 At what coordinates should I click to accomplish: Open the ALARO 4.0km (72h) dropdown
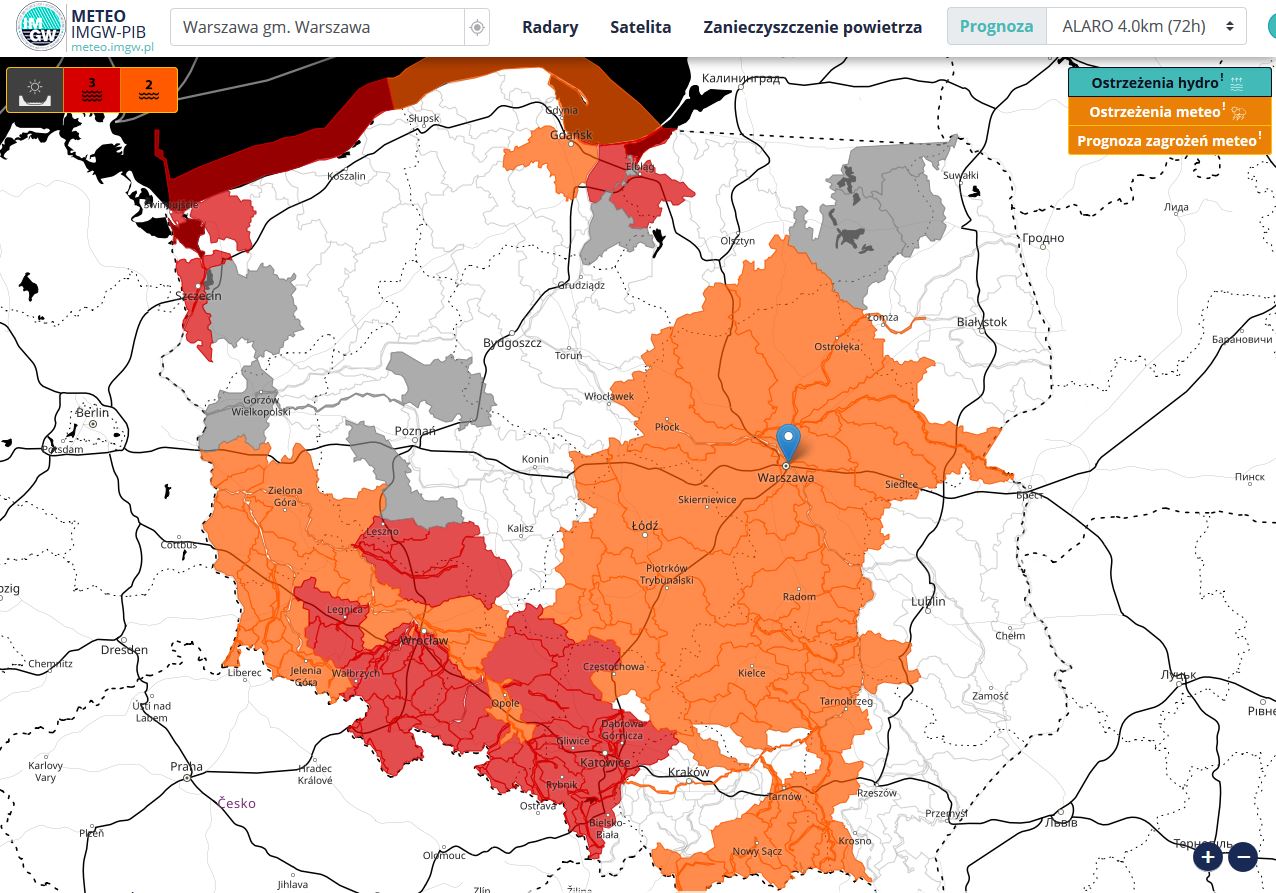pyautogui.click(x=1147, y=27)
